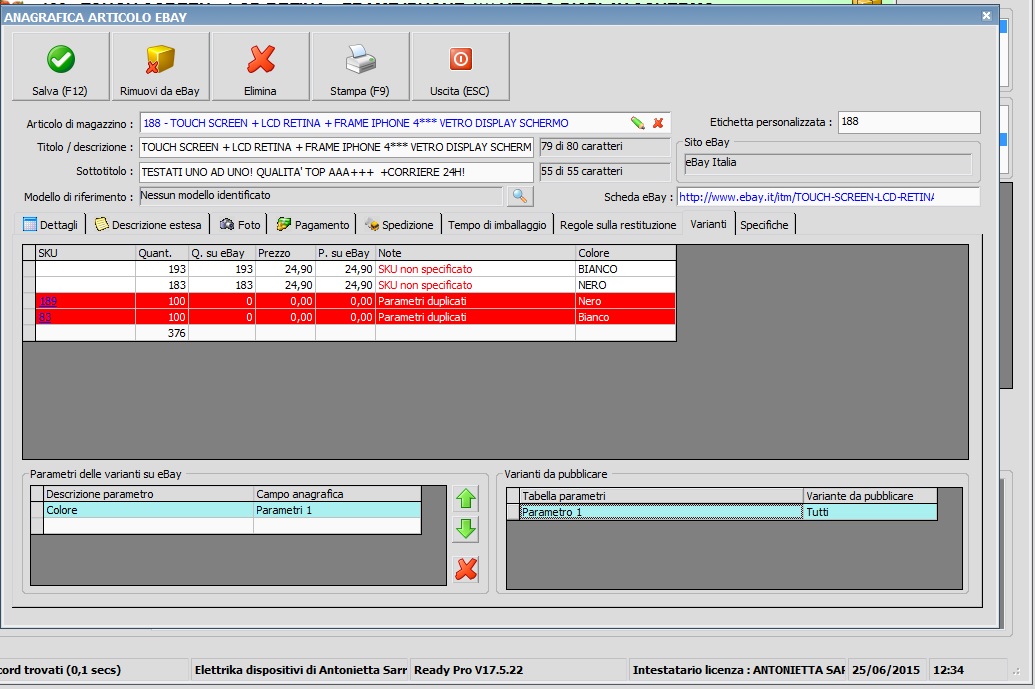Open the Specifiche tab

click(764, 225)
